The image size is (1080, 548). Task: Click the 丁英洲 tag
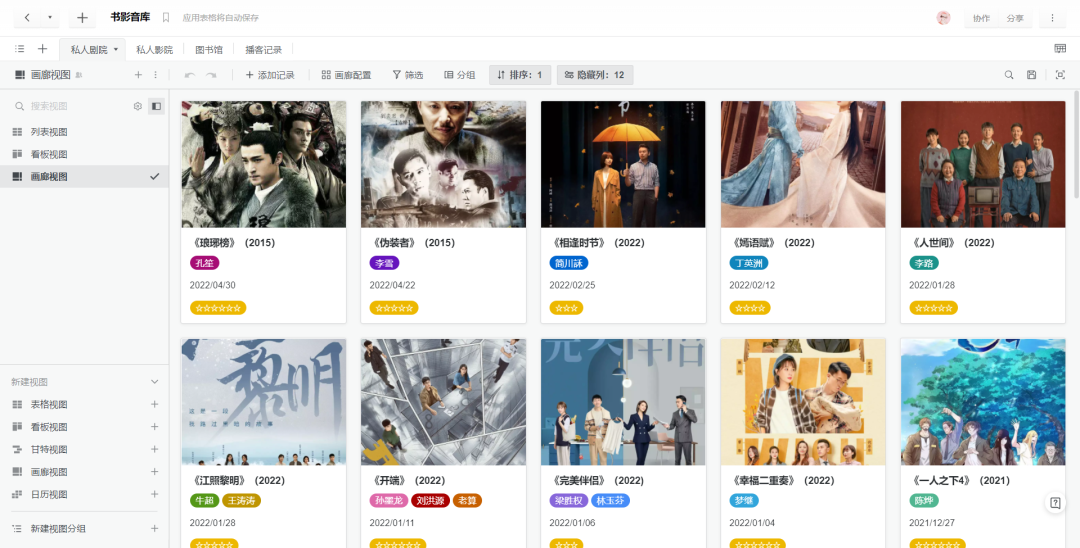(x=749, y=263)
